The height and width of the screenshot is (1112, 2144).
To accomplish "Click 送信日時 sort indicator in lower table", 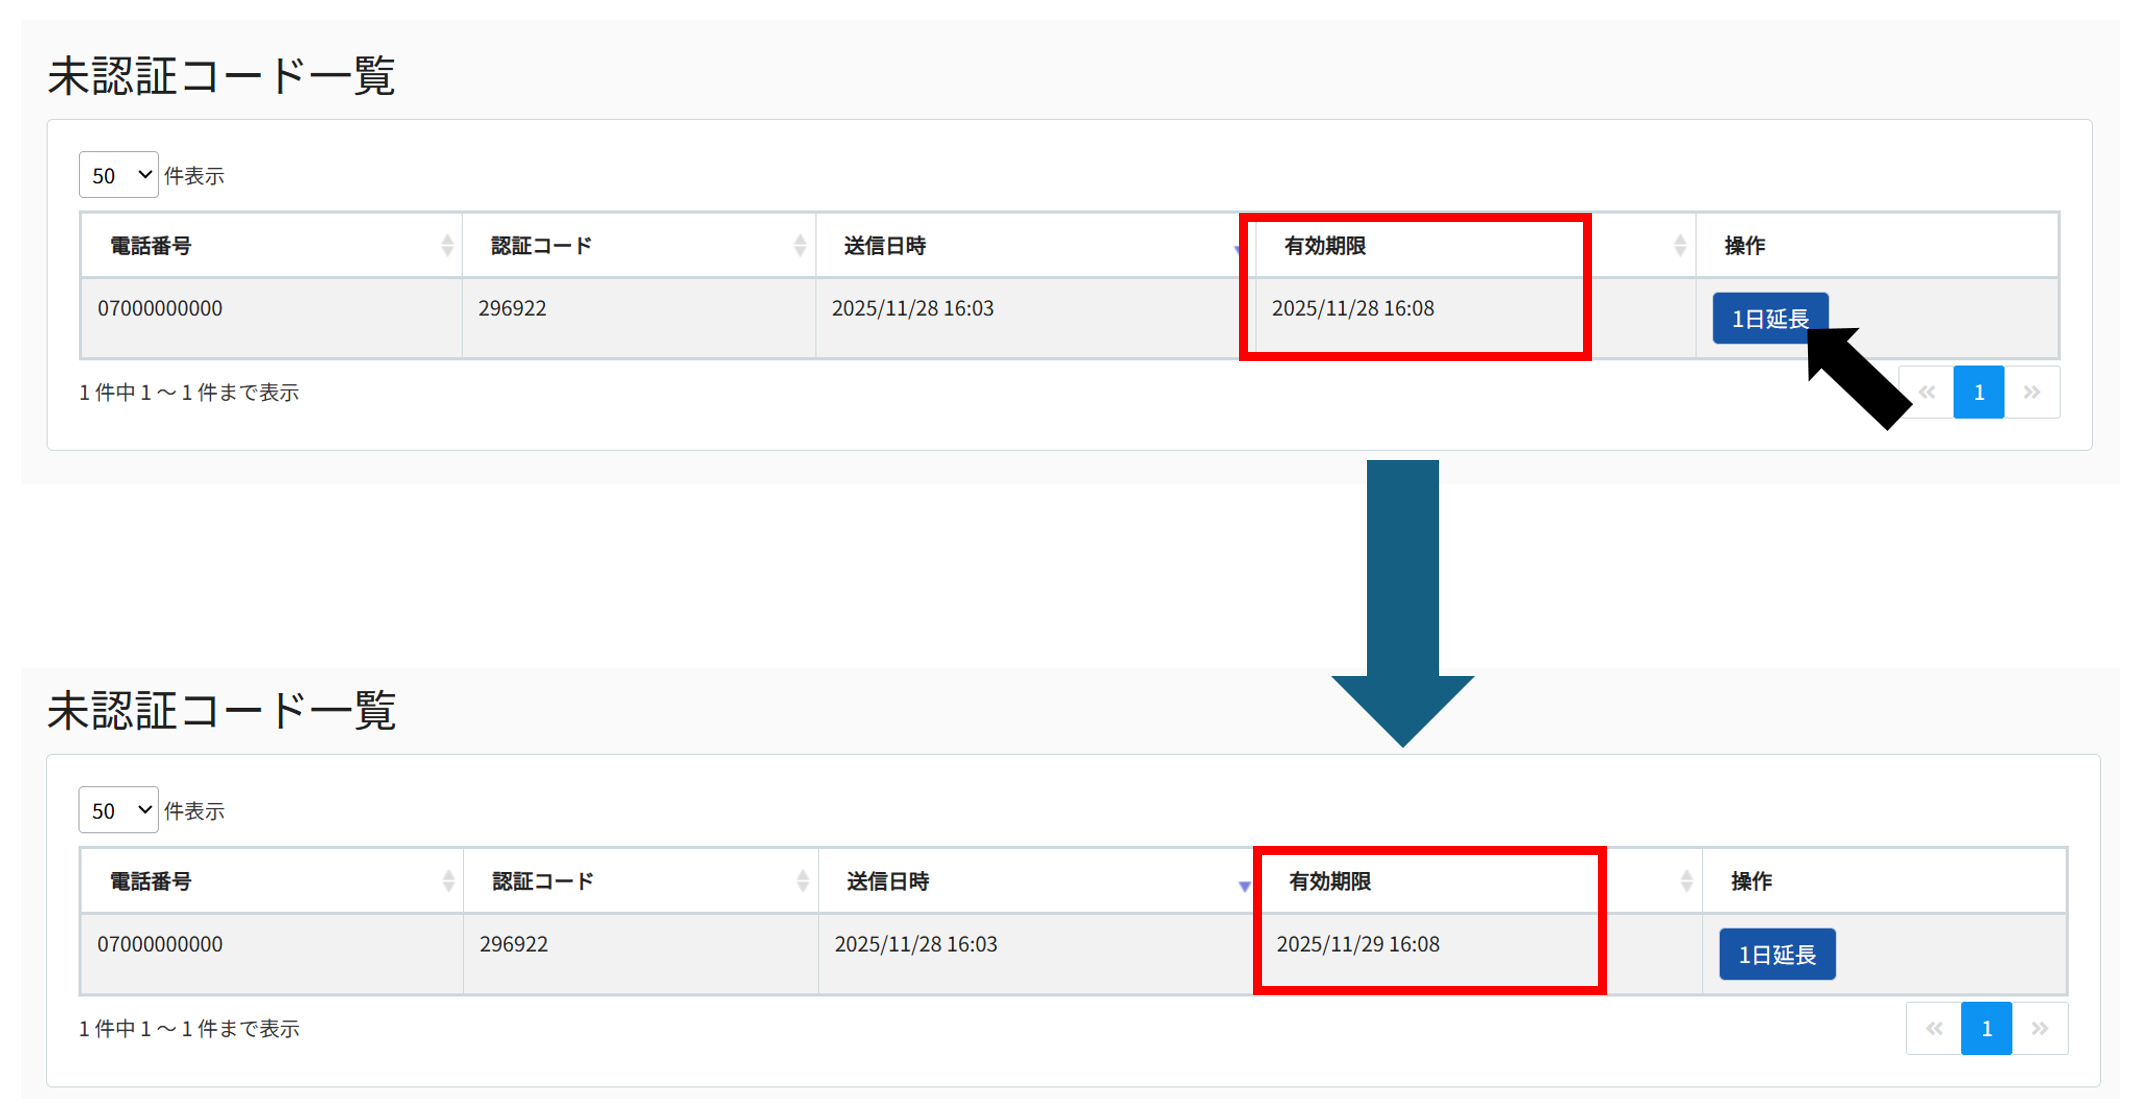I will coord(1244,885).
